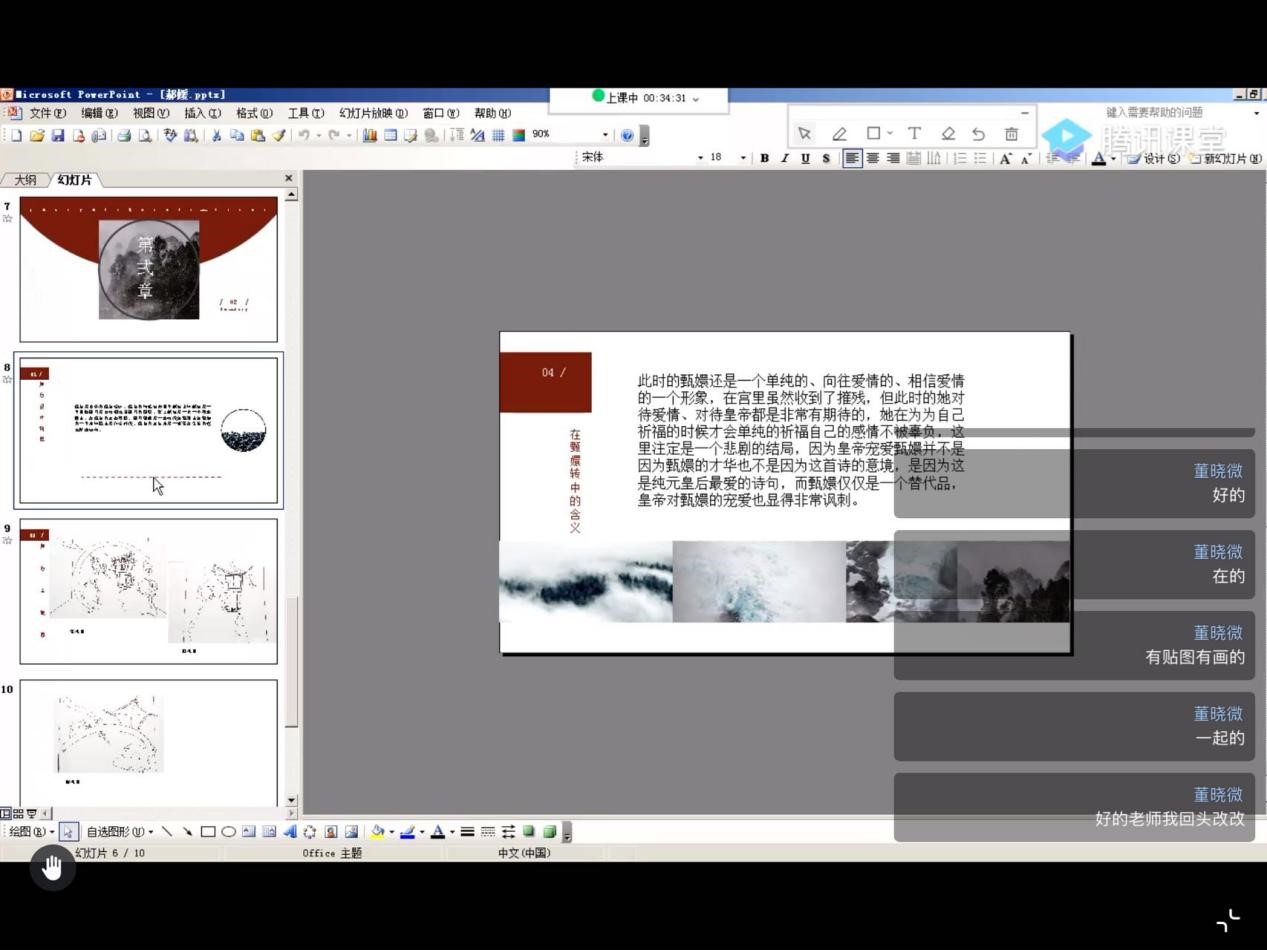Select the pencil annotation tool
The height and width of the screenshot is (950, 1267).
click(x=839, y=133)
